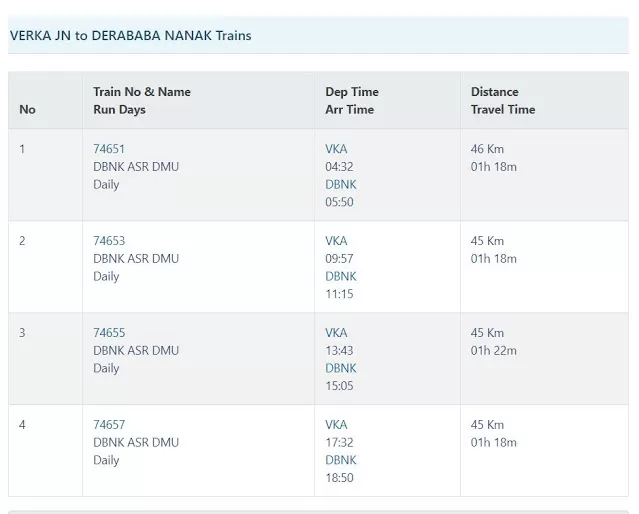Click the 46 Km distance cell
Image resolution: width=639 pixels, height=514 pixels.
coord(487,149)
